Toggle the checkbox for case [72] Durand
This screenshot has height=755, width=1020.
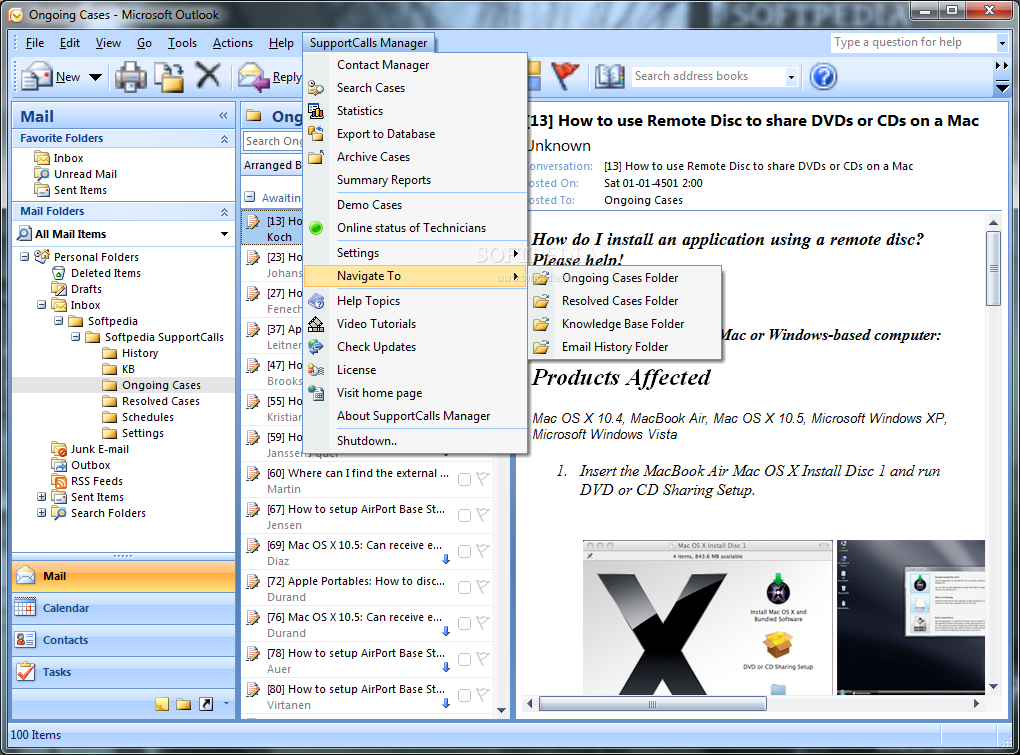coord(464,588)
